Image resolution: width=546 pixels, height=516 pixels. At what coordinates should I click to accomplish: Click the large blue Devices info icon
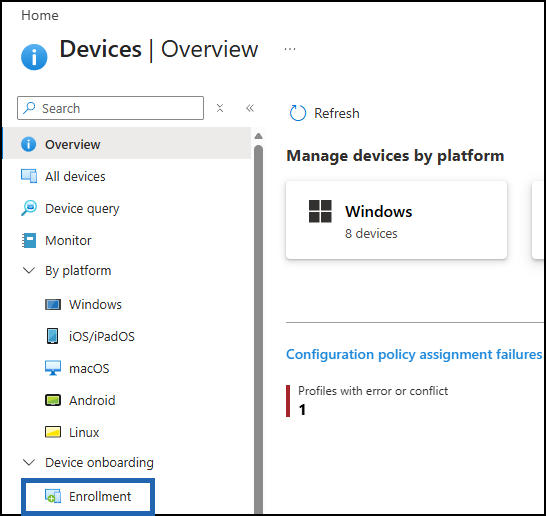tap(34, 57)
